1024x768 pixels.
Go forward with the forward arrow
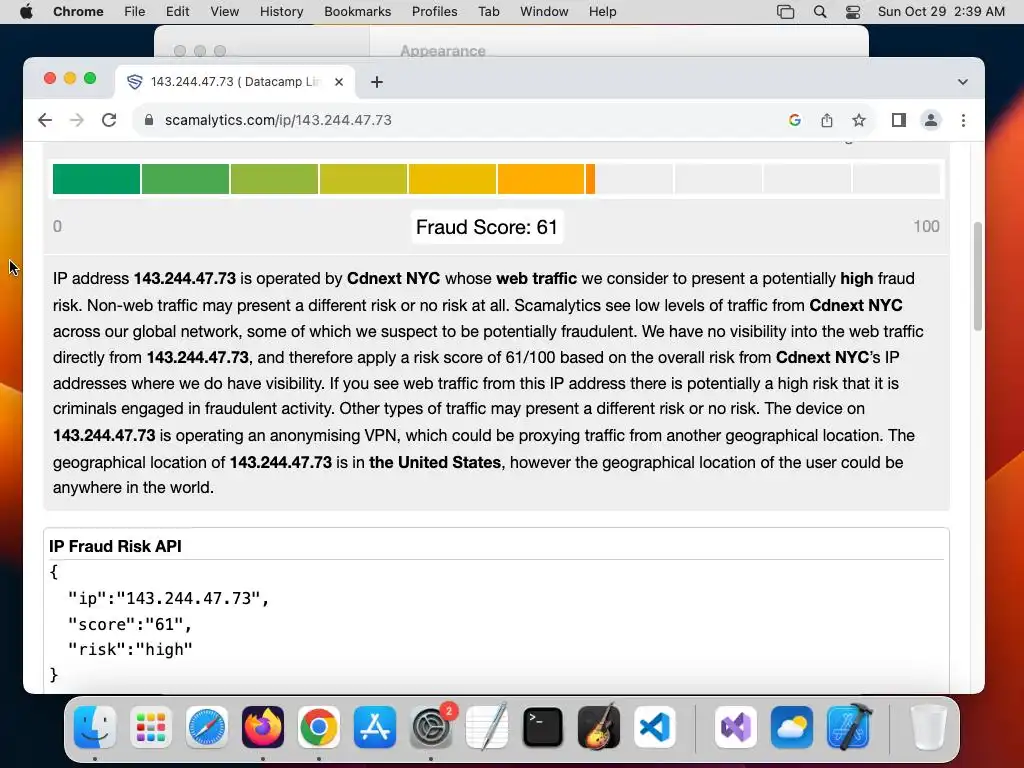point(77,120)
